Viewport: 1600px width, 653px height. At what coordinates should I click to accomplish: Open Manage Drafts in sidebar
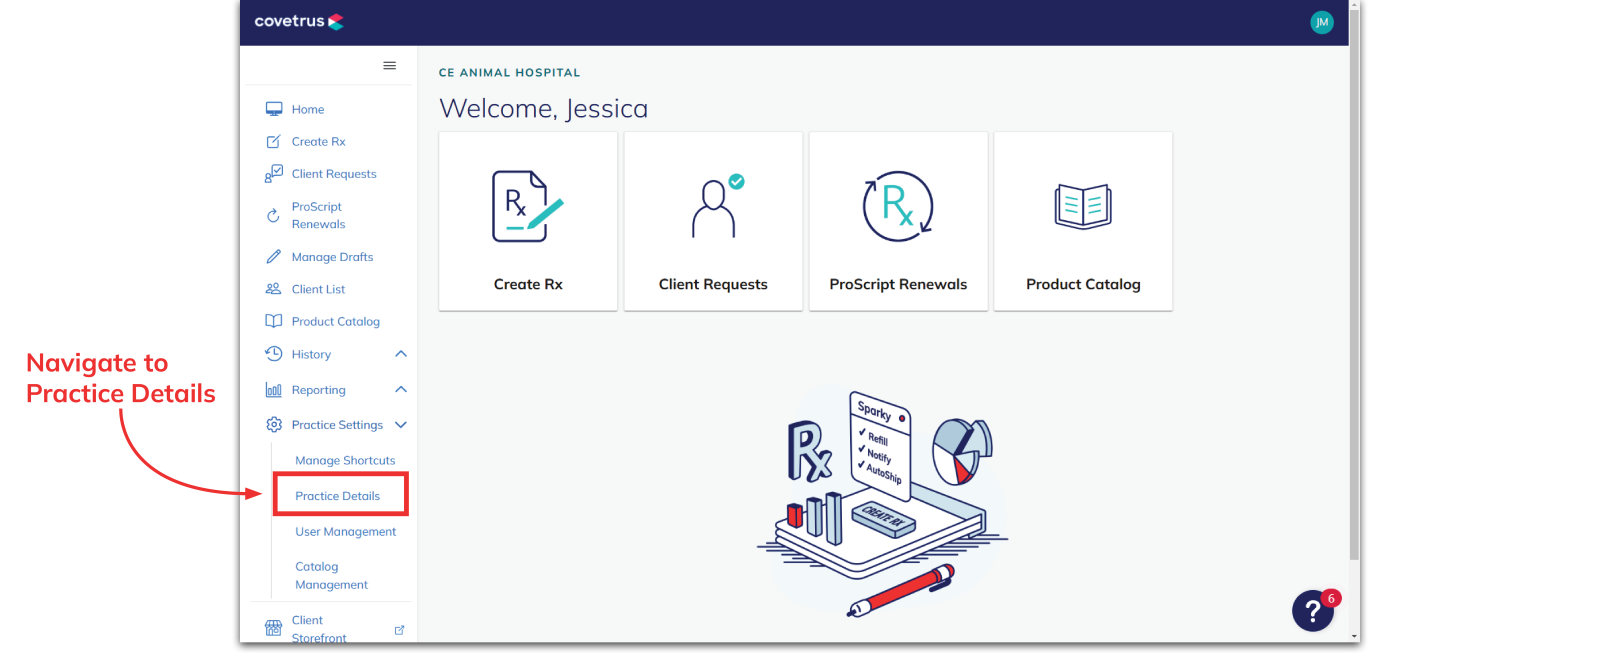(332, 257)
